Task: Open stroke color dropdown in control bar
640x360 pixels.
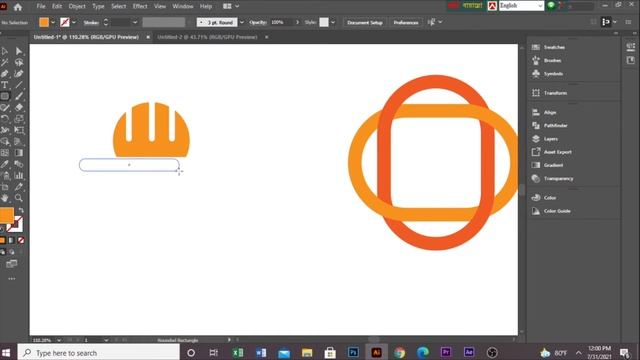Action: point(74,22)
